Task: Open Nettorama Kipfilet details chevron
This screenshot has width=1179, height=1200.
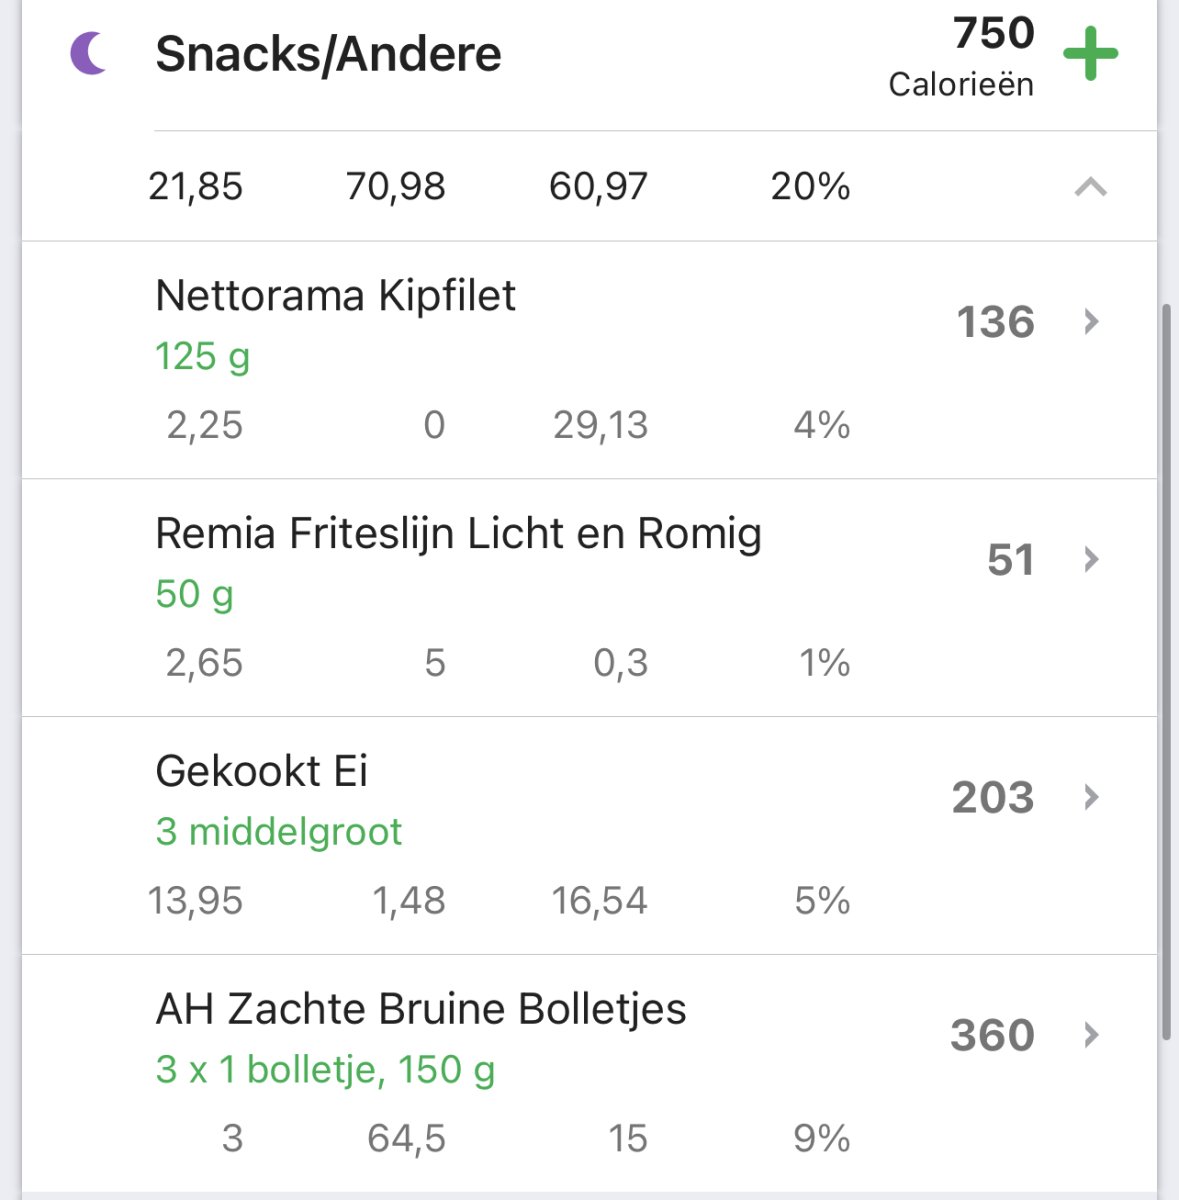Action: point(1091,321)
